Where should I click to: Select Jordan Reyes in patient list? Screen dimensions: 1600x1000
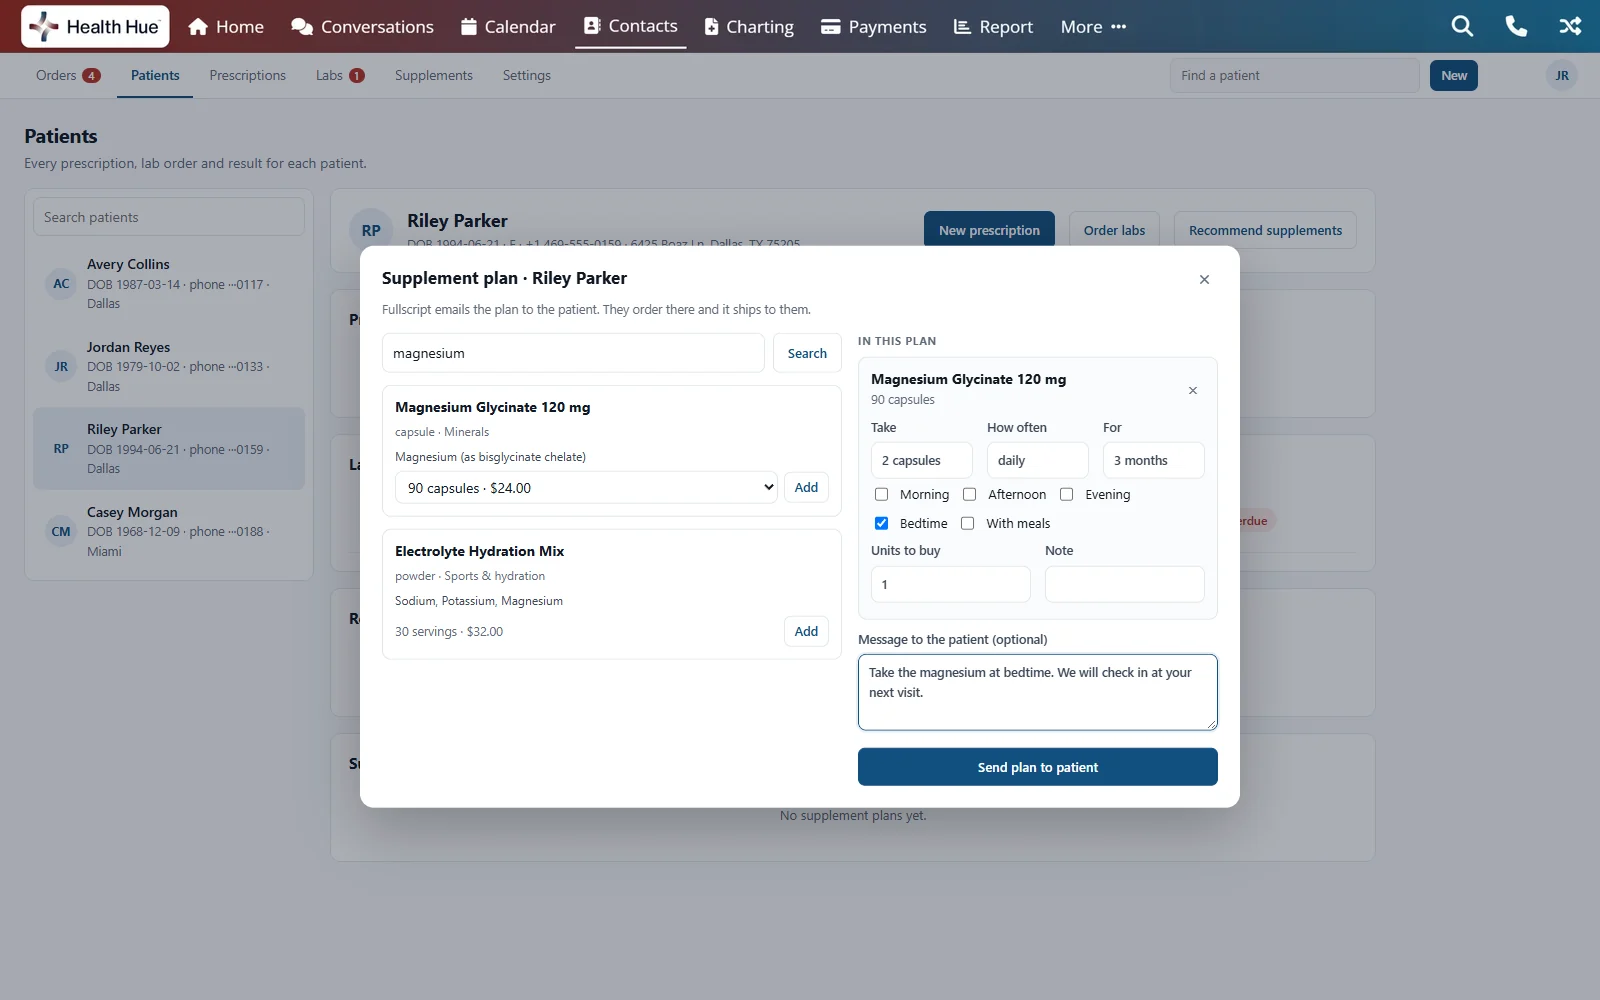click(169, 366)
